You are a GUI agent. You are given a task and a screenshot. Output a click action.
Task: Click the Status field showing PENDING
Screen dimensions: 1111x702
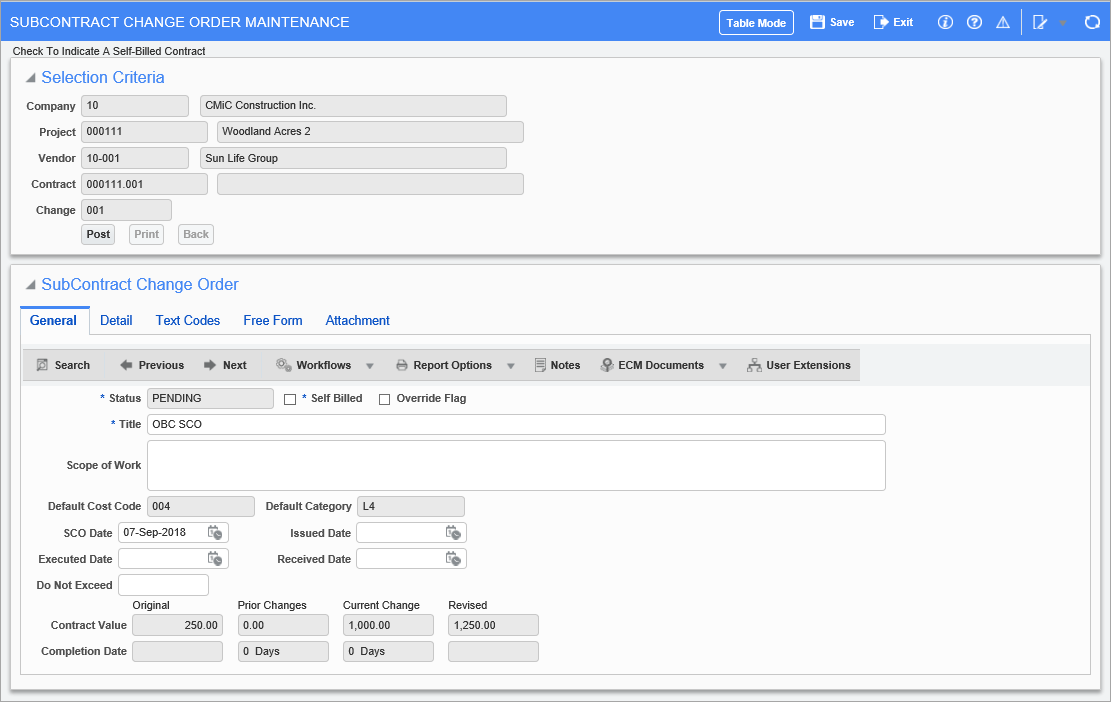click(x=210, y=398)
